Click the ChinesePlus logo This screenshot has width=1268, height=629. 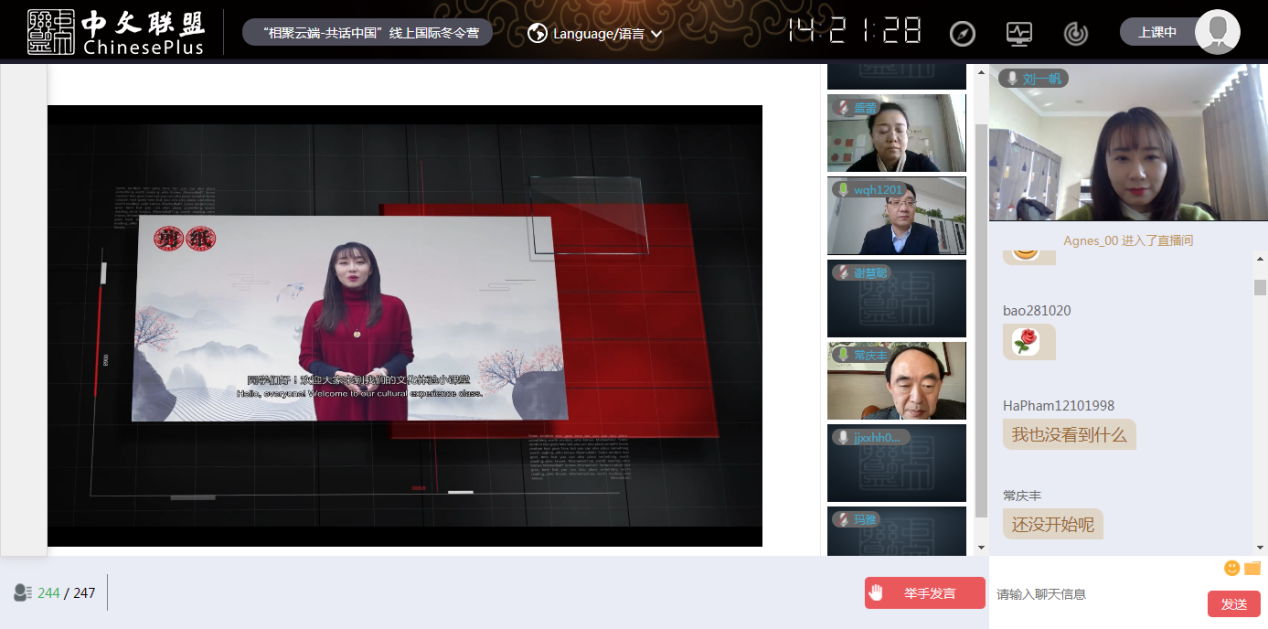point(116,32)
